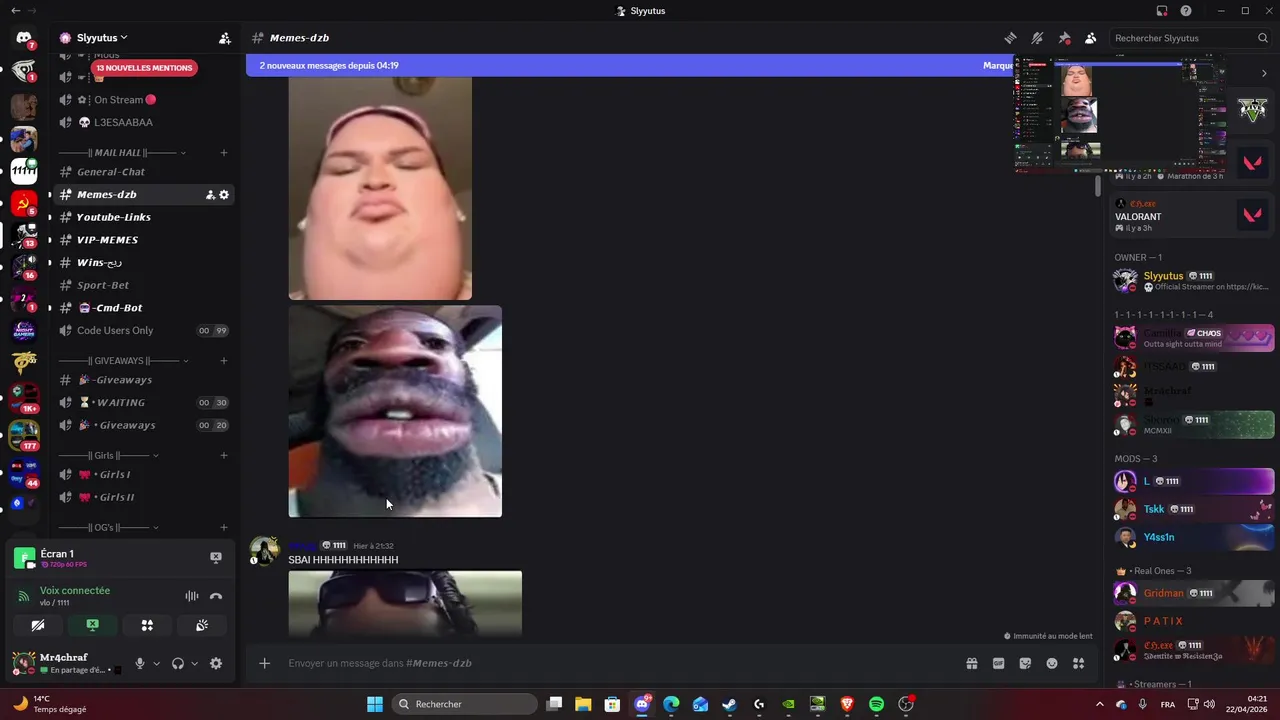Open user settings gear
The width and height of the screenshot is (1280, 720).
coord(216,664)
